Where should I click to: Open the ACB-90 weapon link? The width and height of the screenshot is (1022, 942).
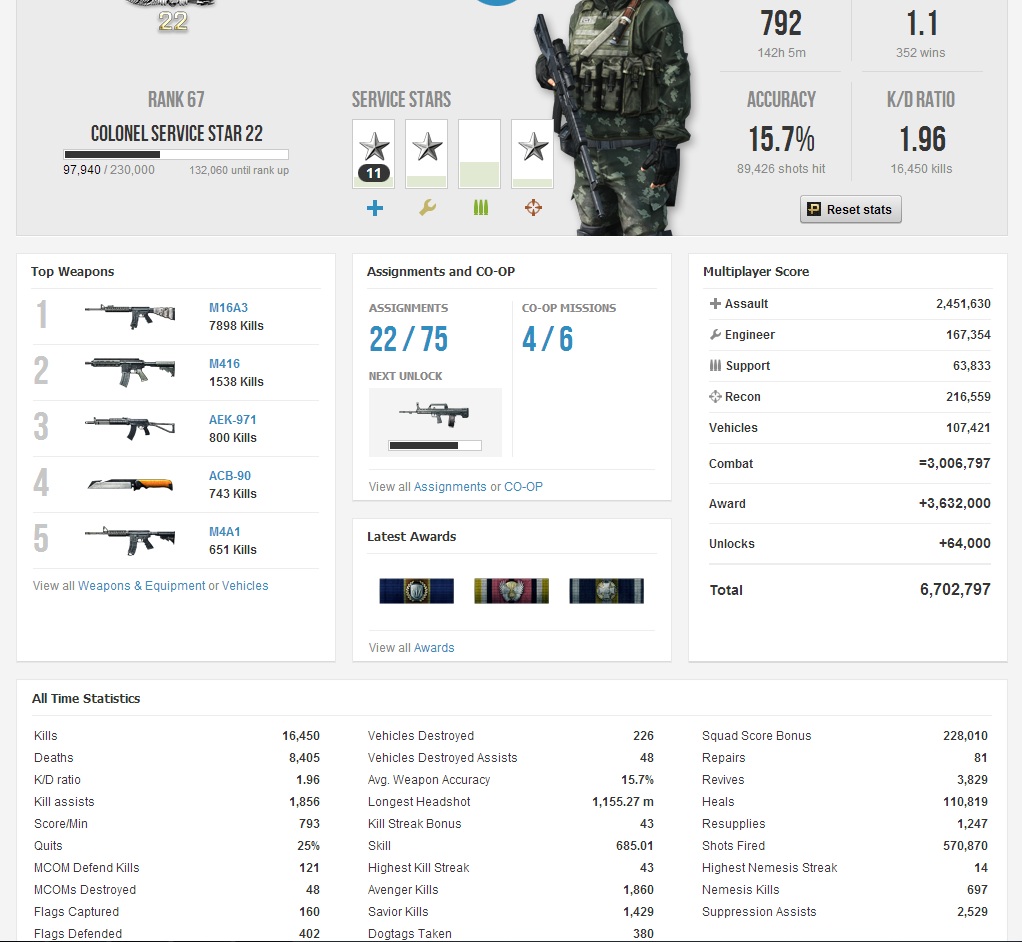[x=229, y=476]
